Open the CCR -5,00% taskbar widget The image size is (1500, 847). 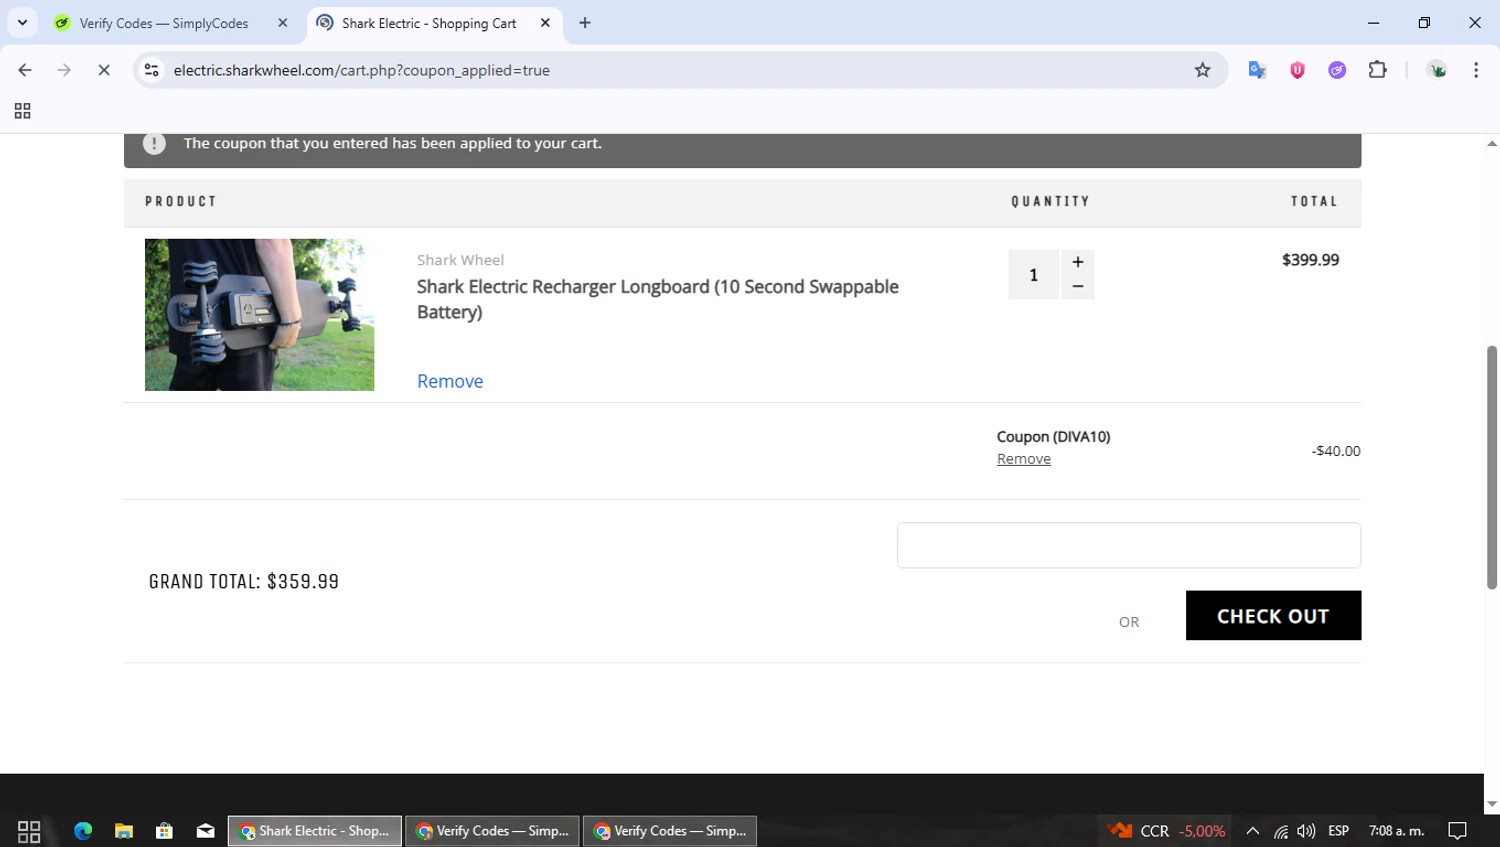point(1167,831)
